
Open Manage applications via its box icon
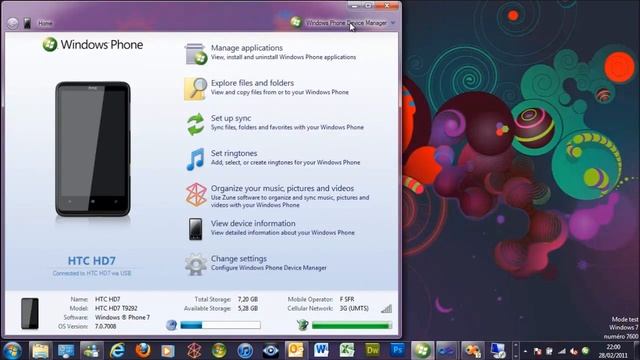[196, 54]
